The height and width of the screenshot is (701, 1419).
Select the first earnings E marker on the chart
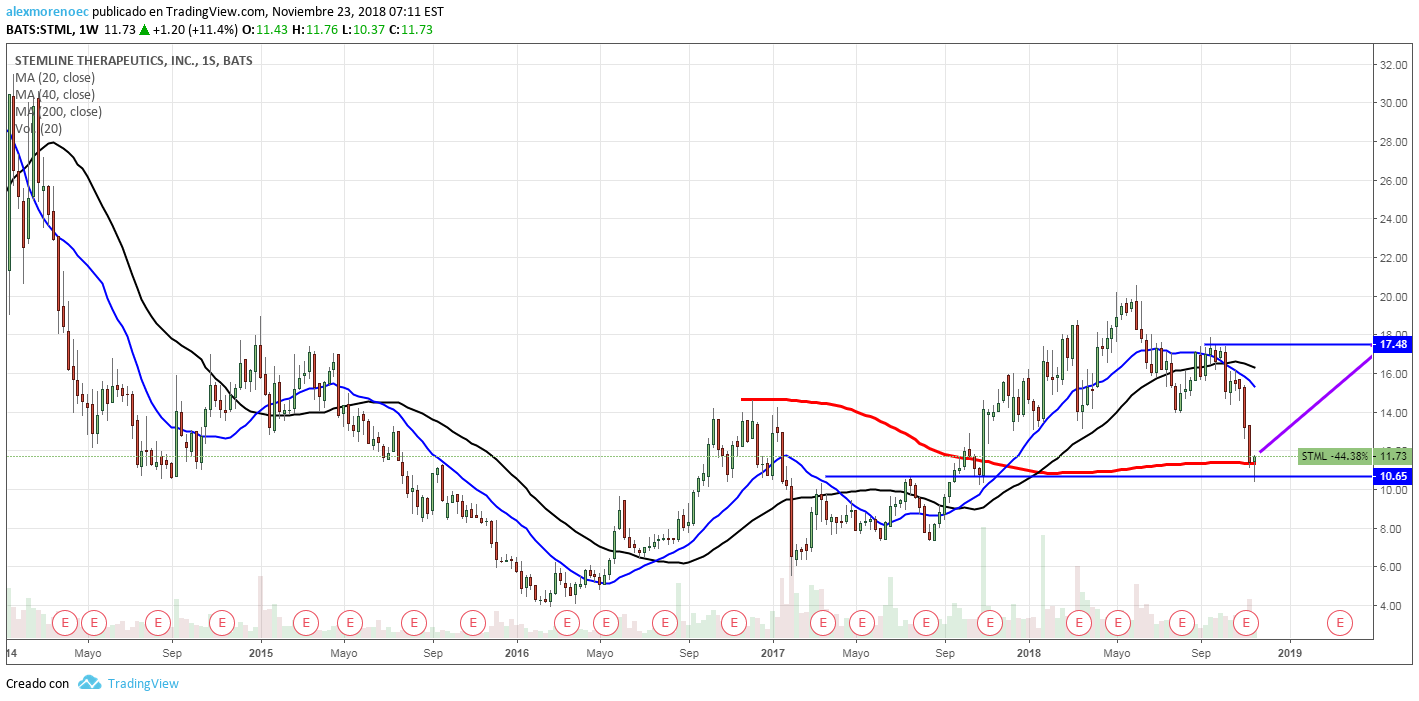click(x=66, y=622)
